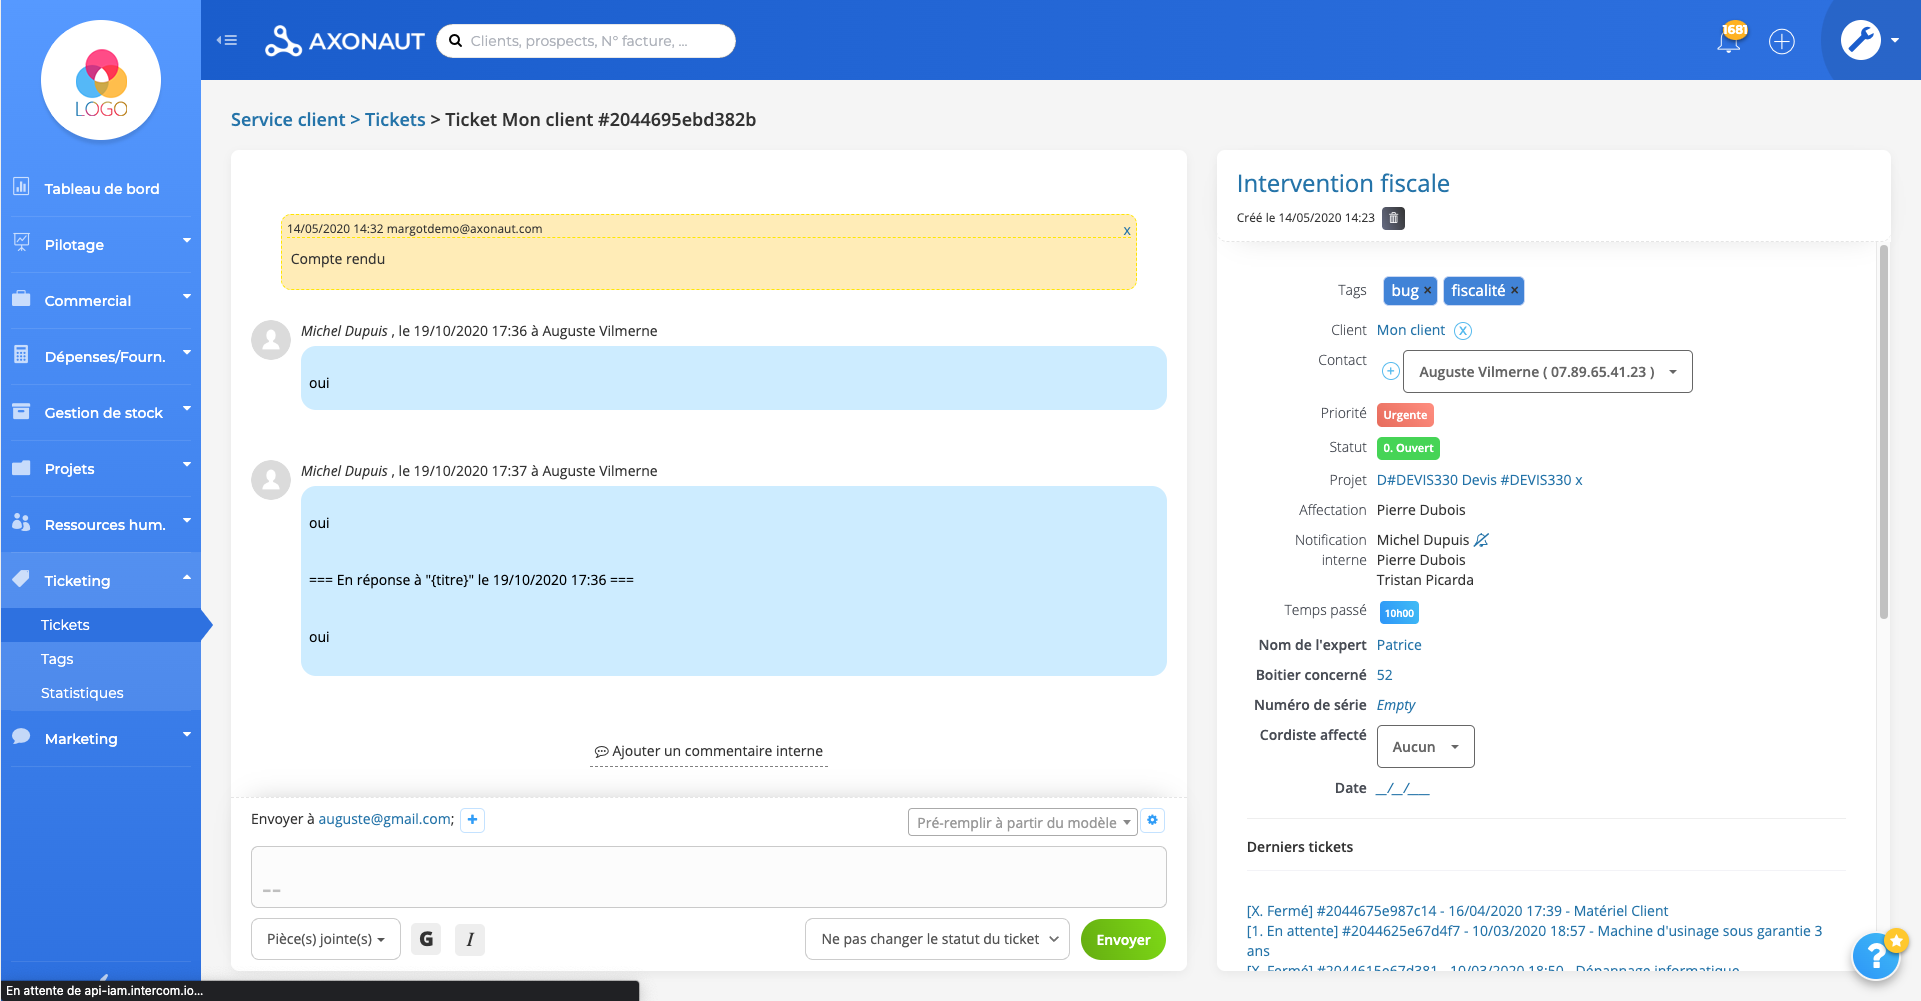Viewport: 1921px width, 1001px height.
Task: Send the reply with the Envoyer button
Action: (1122, 939)
